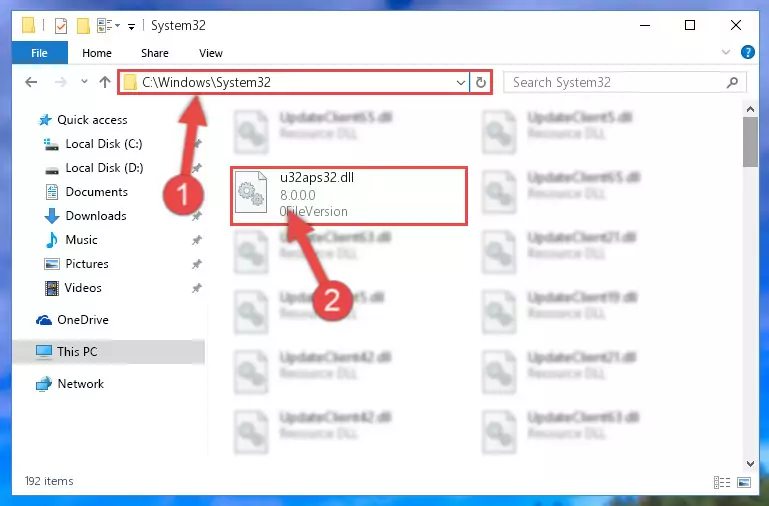The image size is (769, 506).
Task: Open Customize Quick Access Toolbar dropdown
Action: click(x=131, y=26)
